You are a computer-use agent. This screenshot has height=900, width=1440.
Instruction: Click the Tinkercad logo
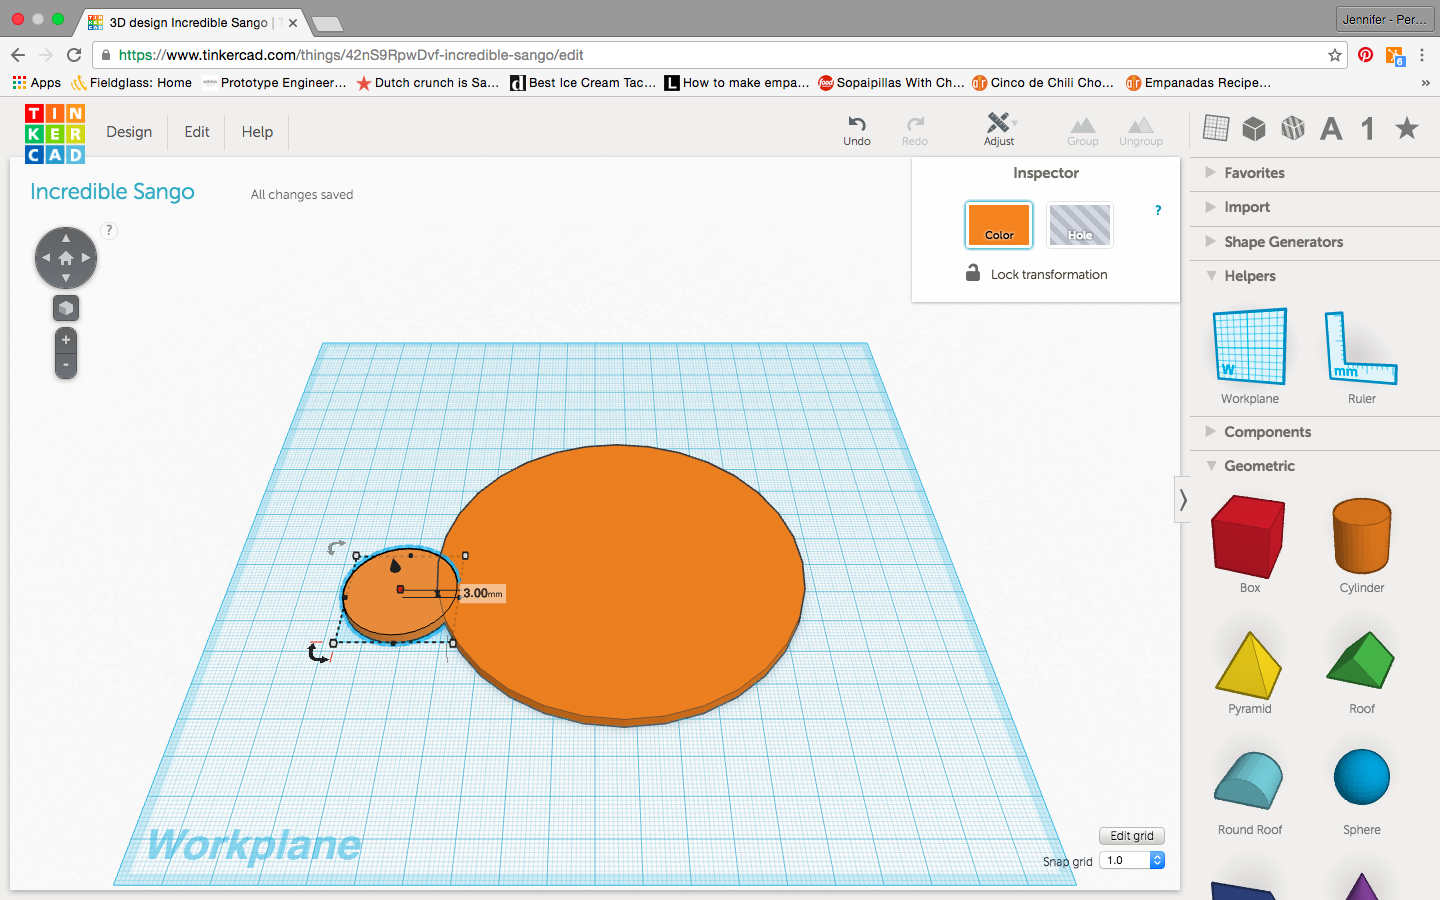pyautogui.click(x=55, y=133)
